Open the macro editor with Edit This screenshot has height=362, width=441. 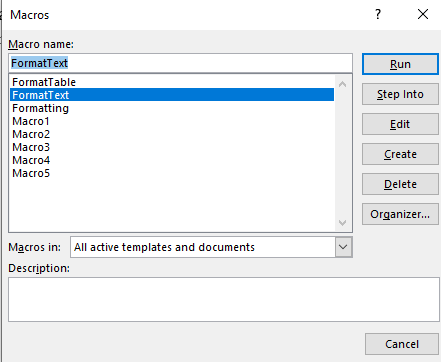click(400, 124)
